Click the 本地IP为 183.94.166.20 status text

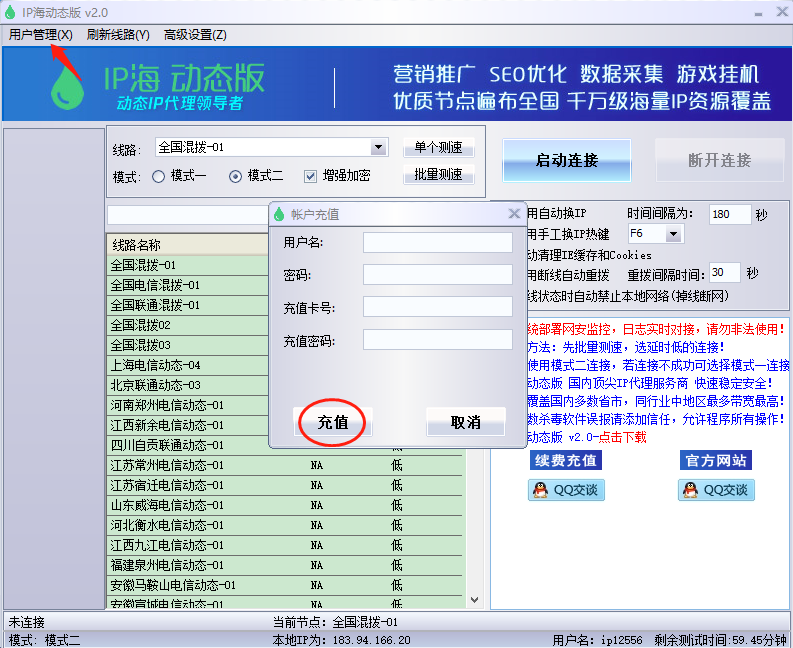click(341, 640)
